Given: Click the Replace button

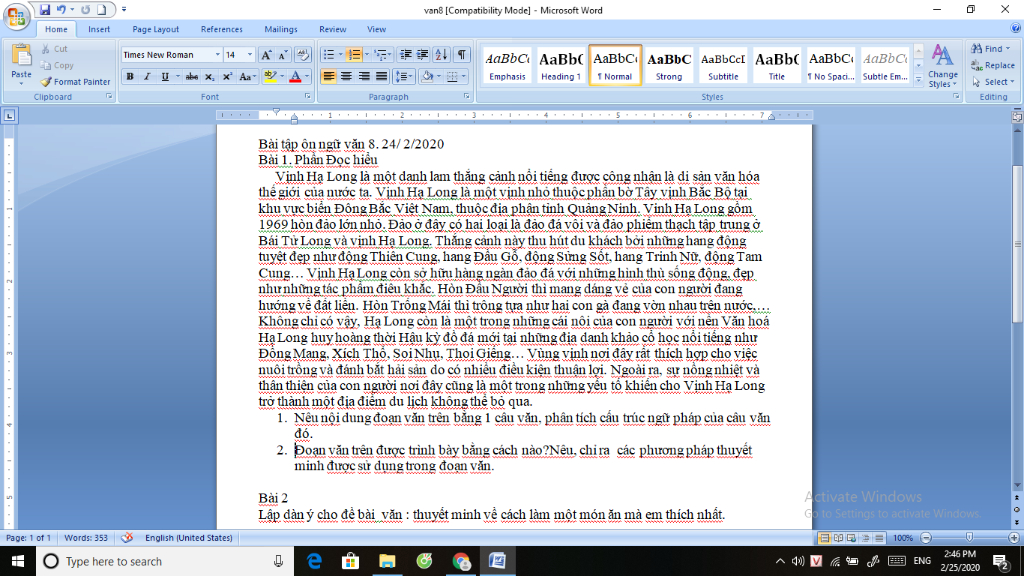Looking at the screenshot, I should coord(993,65).
